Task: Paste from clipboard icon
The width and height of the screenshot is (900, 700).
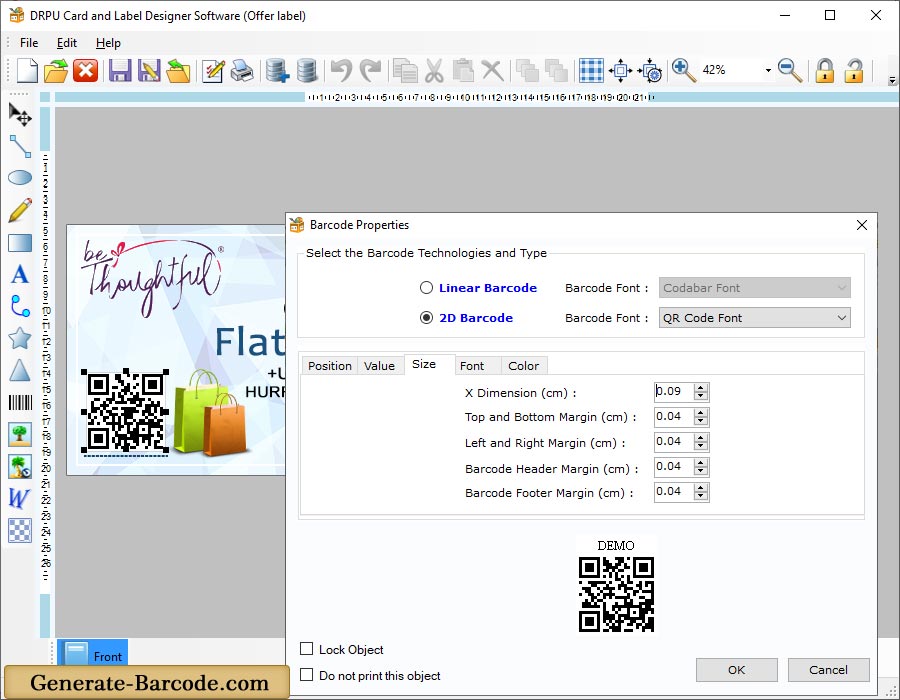Action: coord(463,71)
